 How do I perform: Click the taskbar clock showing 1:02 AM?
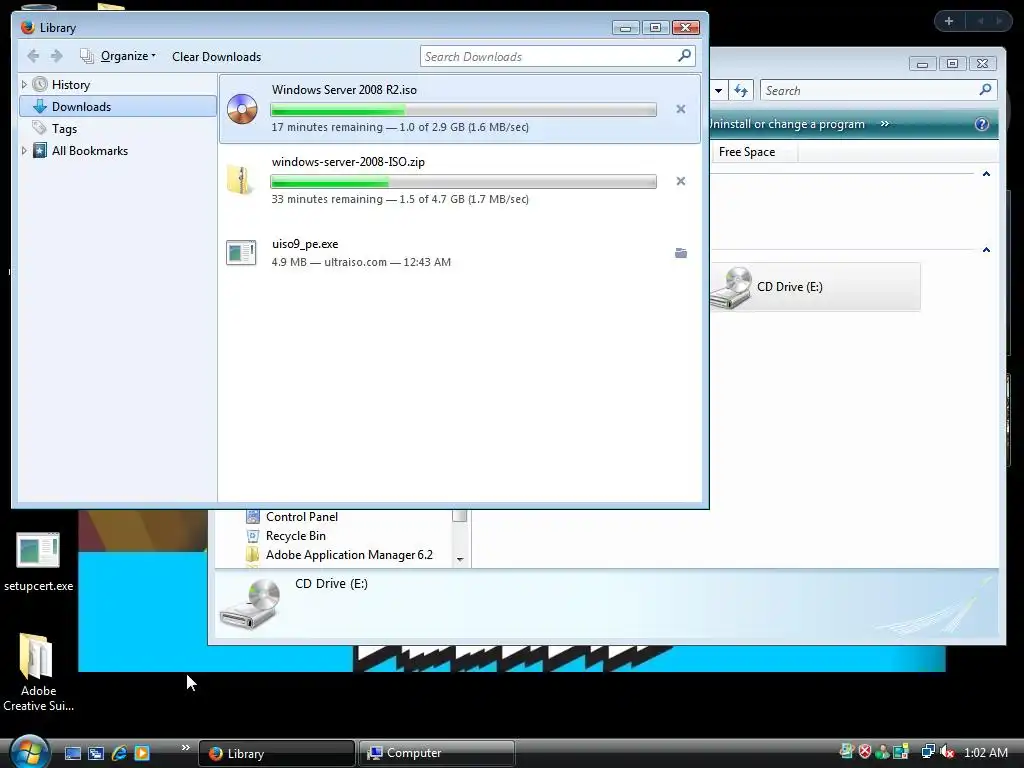985,752
